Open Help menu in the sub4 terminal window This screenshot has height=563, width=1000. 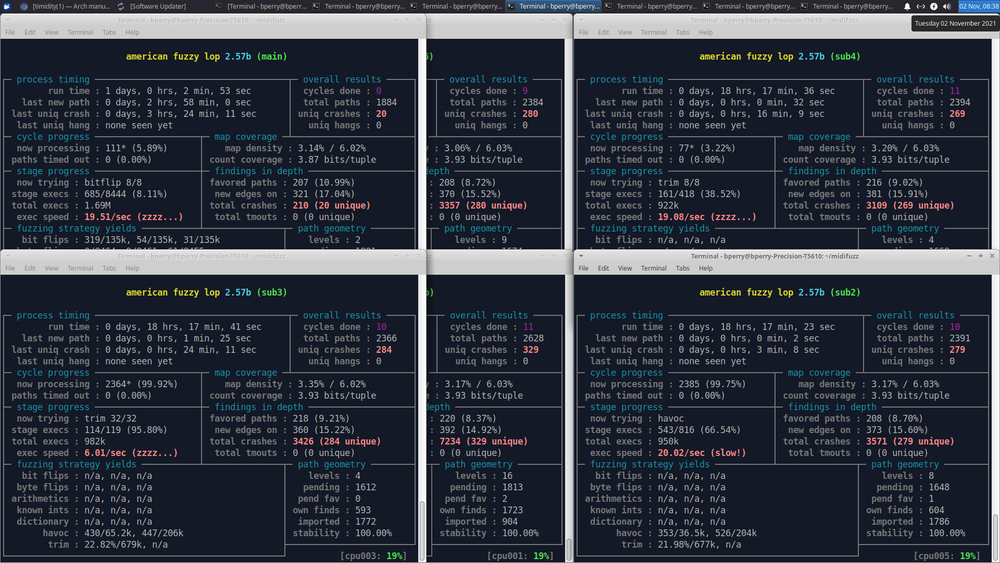(x=705, y=33)
